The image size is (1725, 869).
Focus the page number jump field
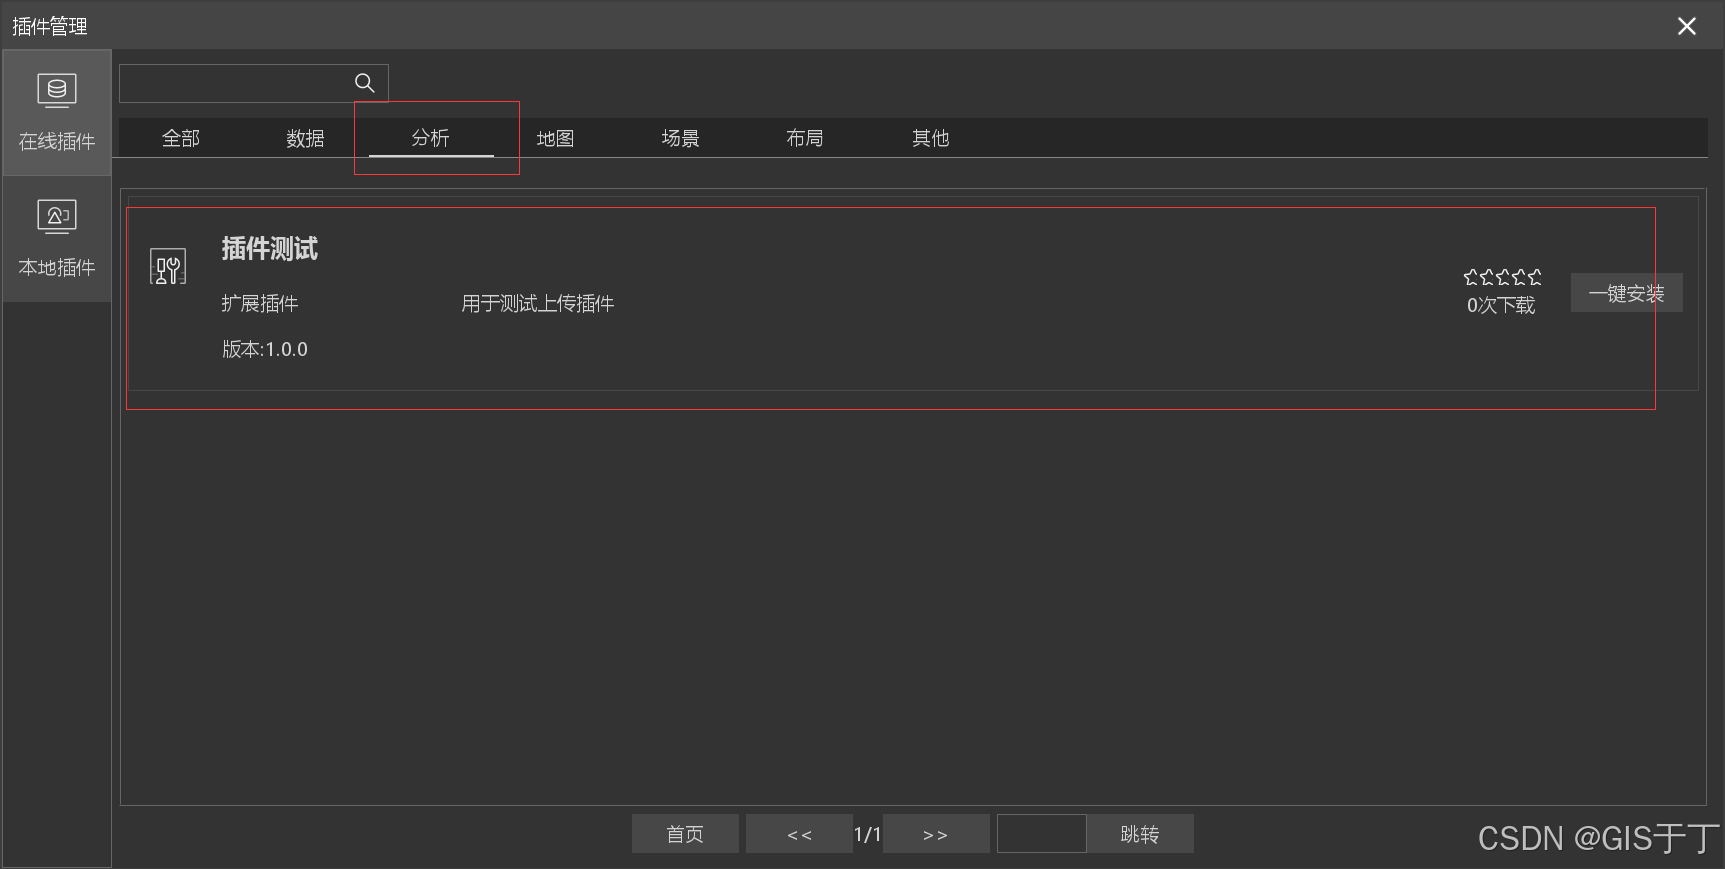(1042, 834)
